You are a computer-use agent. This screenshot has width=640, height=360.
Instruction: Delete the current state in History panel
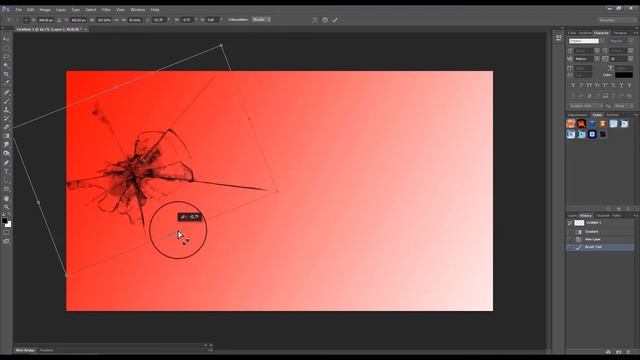tap(628, 352)
